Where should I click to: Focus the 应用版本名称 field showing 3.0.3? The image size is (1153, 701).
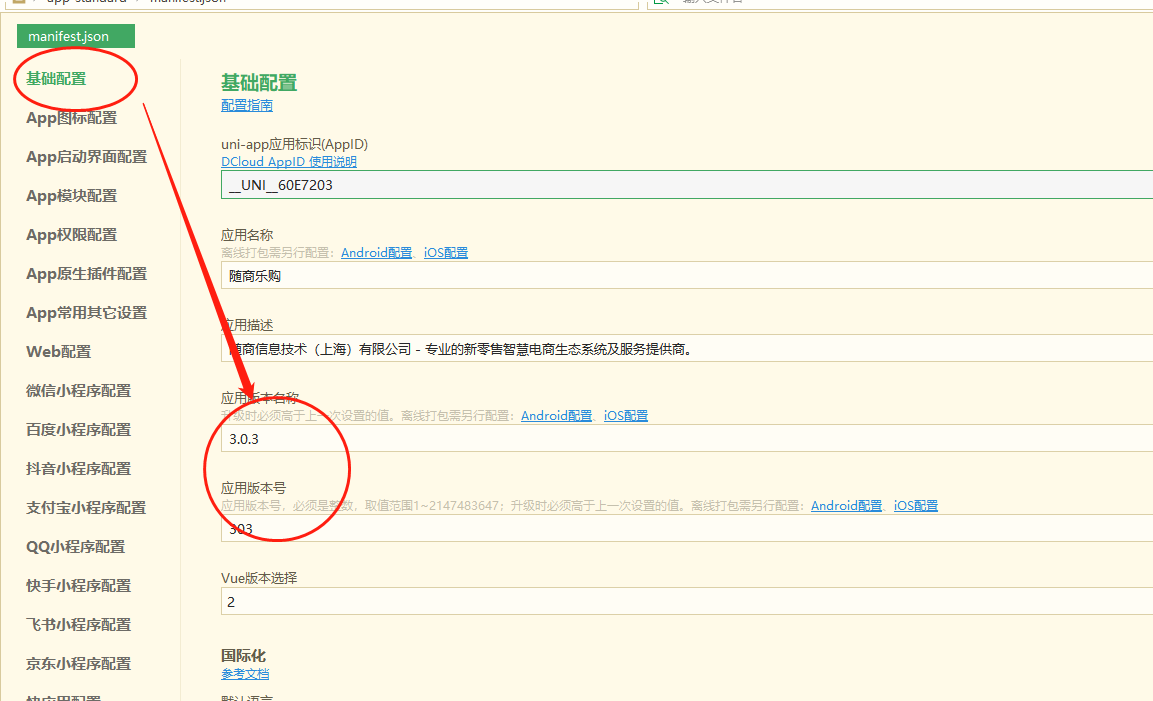pos(686,439)
